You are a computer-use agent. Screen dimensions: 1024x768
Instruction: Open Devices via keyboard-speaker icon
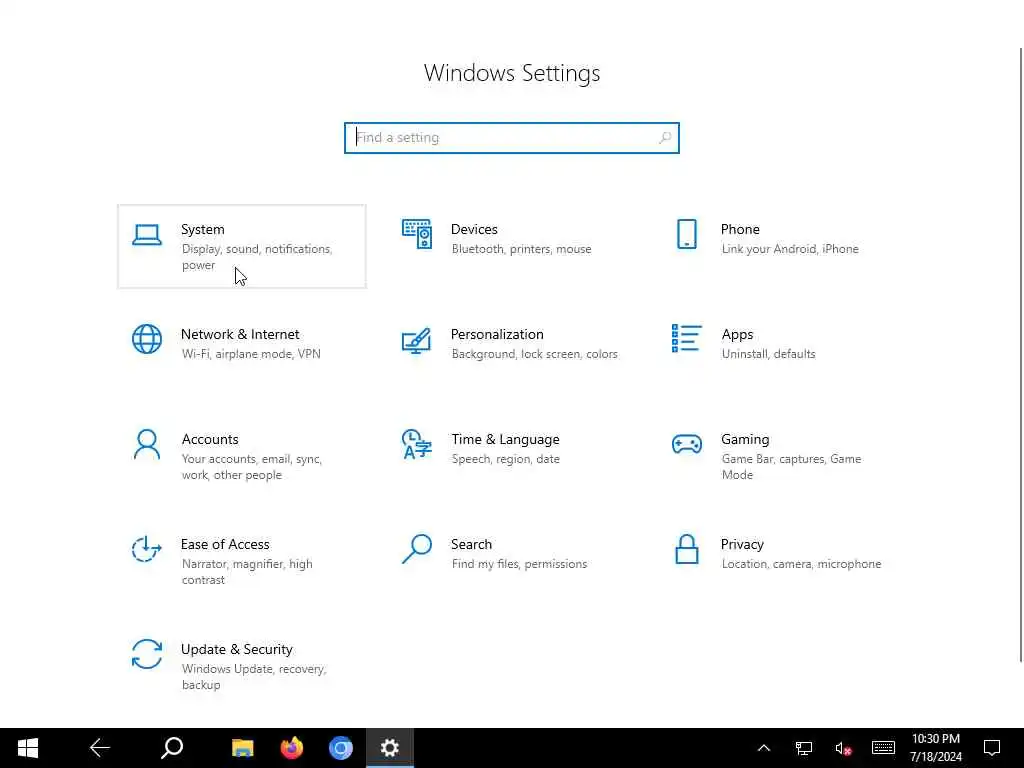[x=417, y=234]
